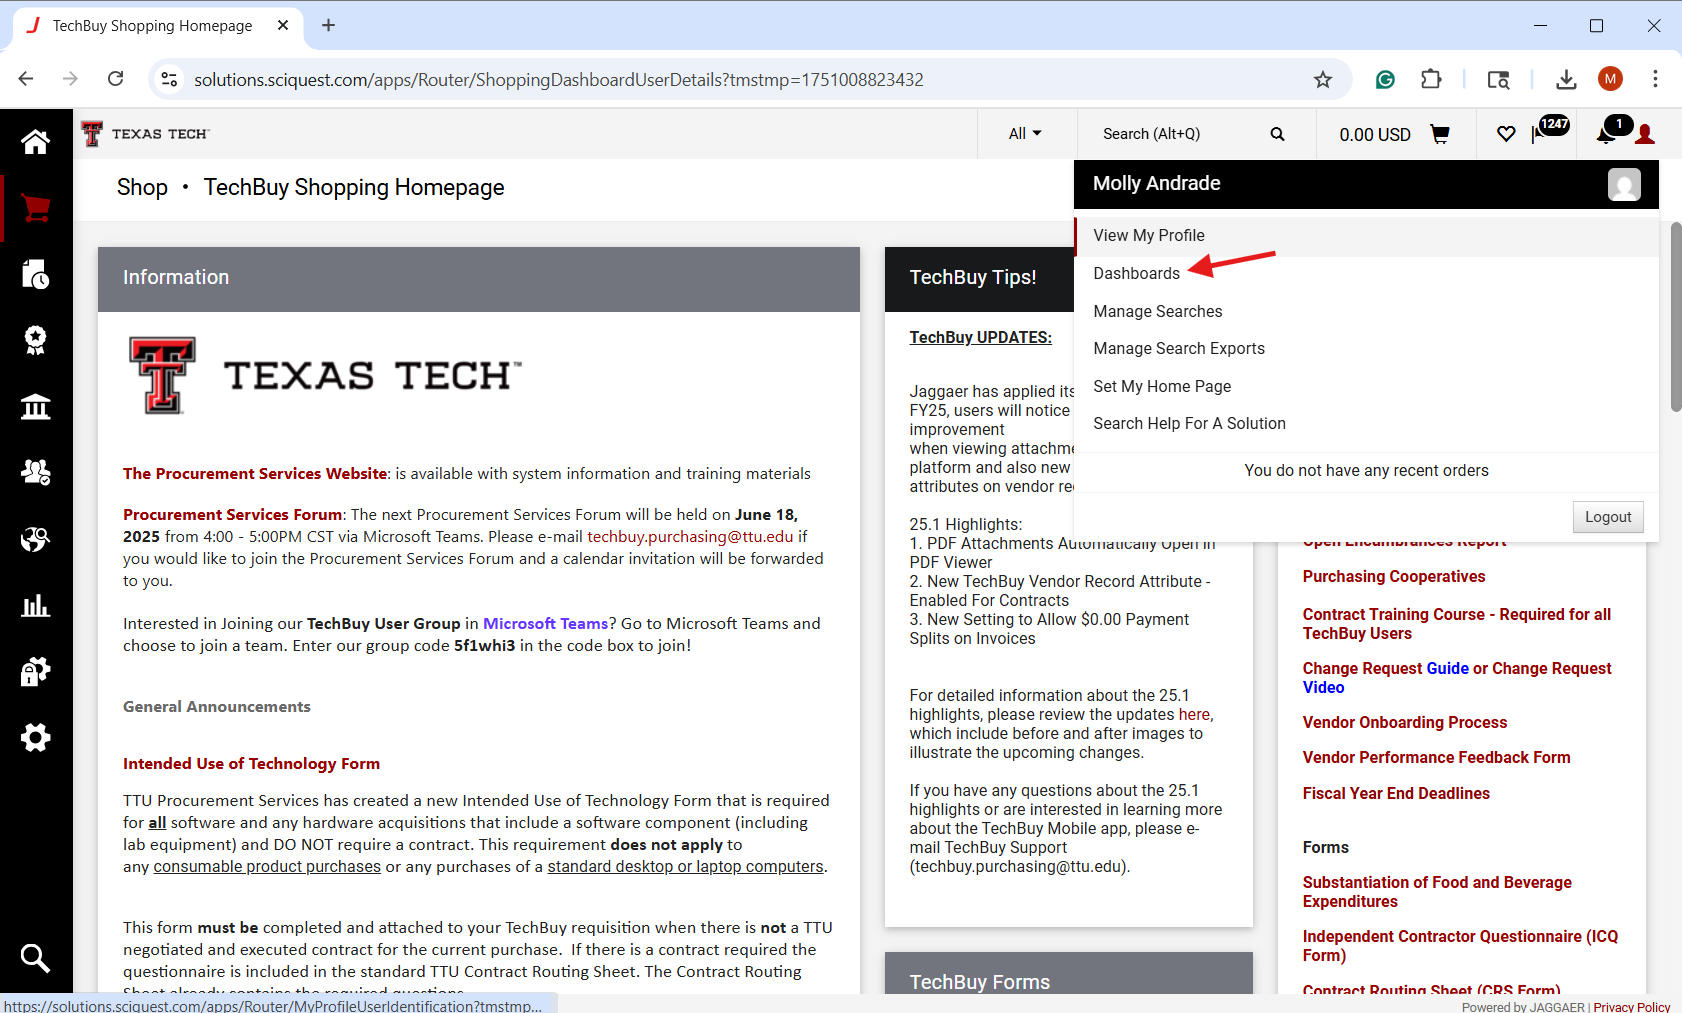Click the techbuy.purchasing@ttu.edu email link
The height and width of the screenshot is (1013, 1682).
click(x=690, y=537)
